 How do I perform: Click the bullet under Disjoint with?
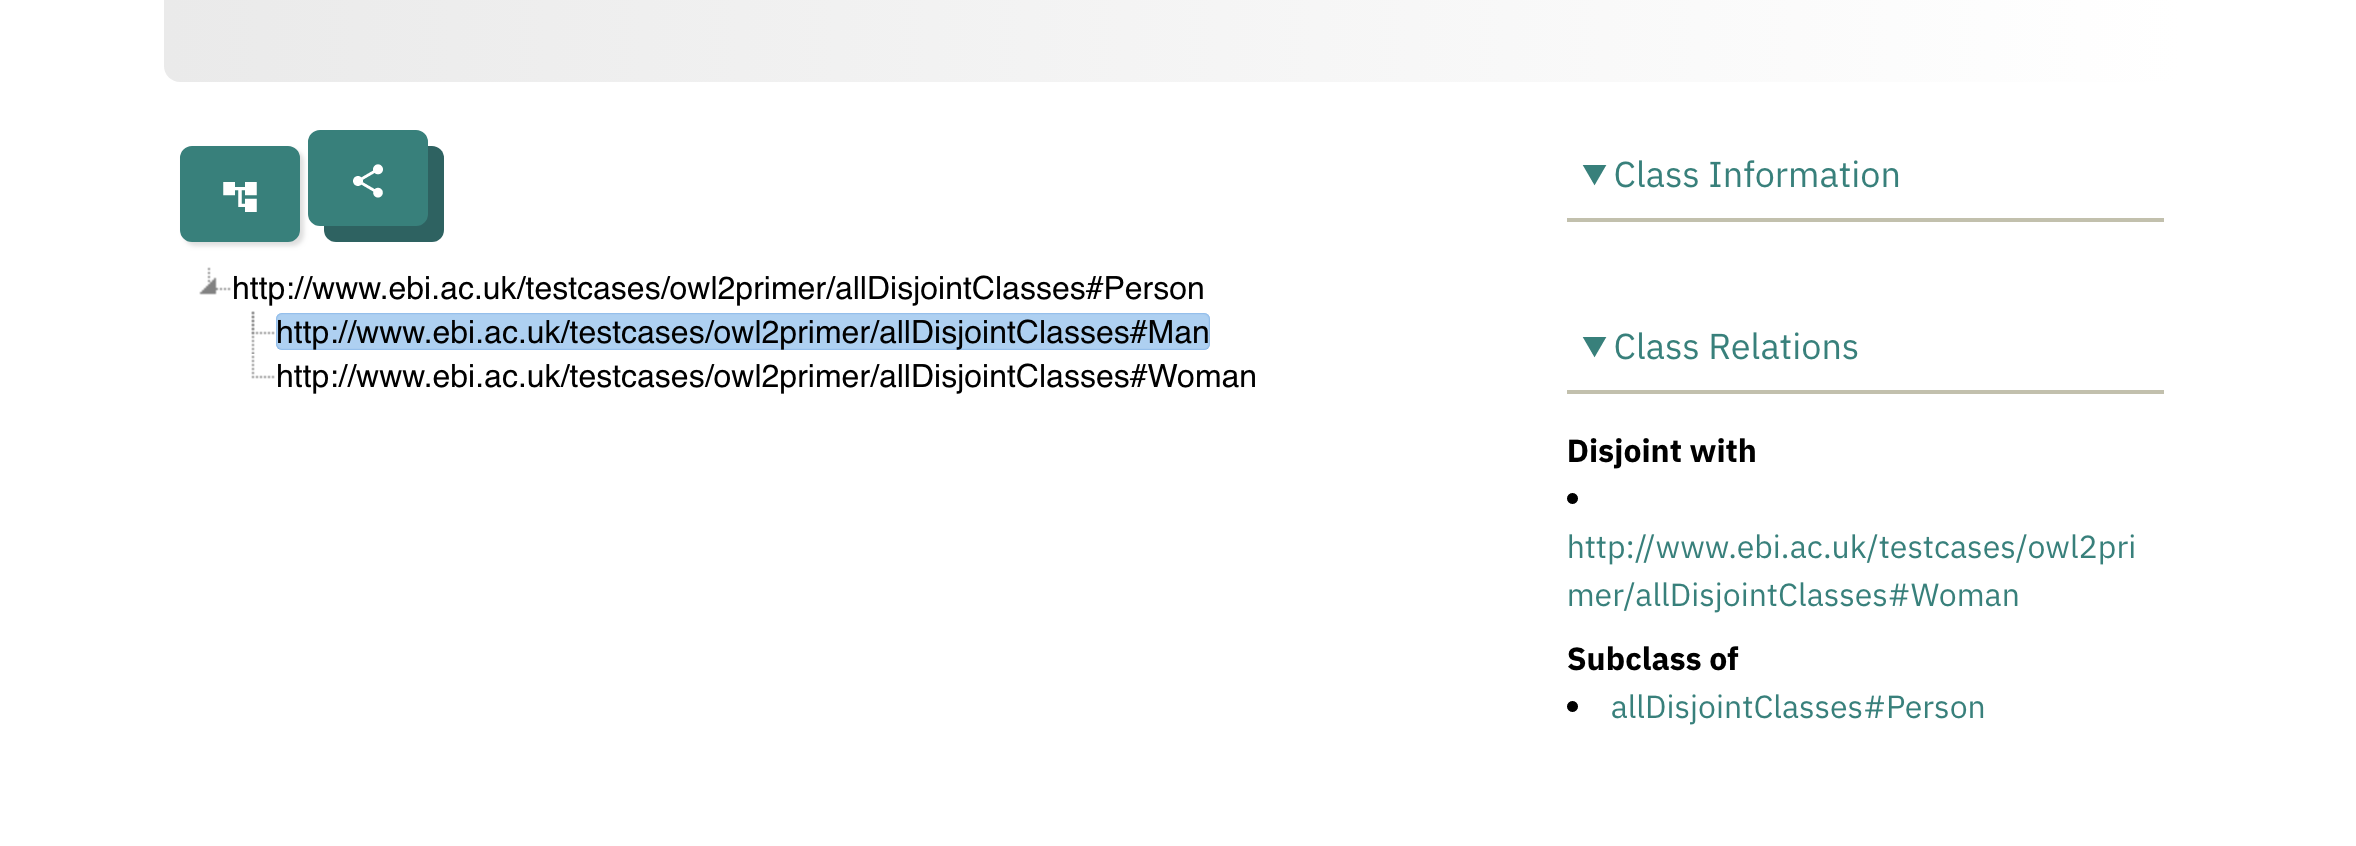pos(1573,496)
